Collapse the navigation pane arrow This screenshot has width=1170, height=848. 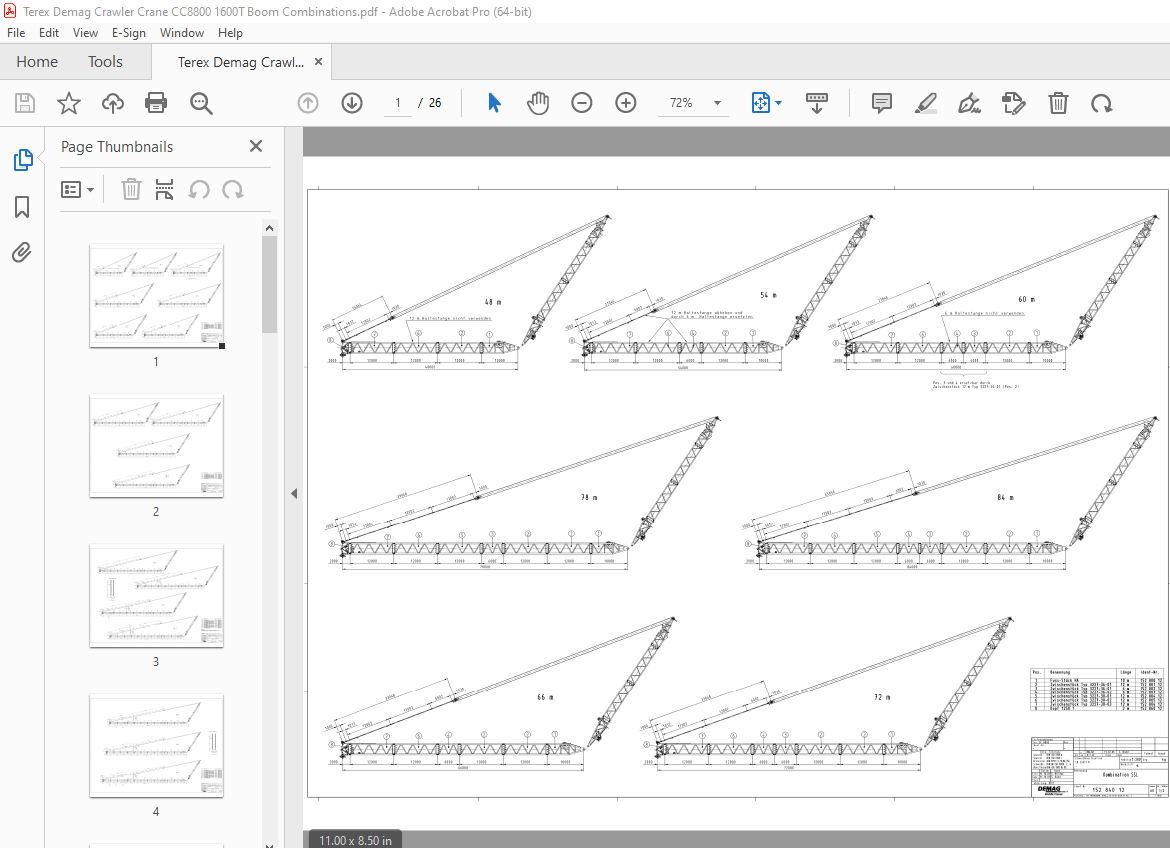click(294, 493)
